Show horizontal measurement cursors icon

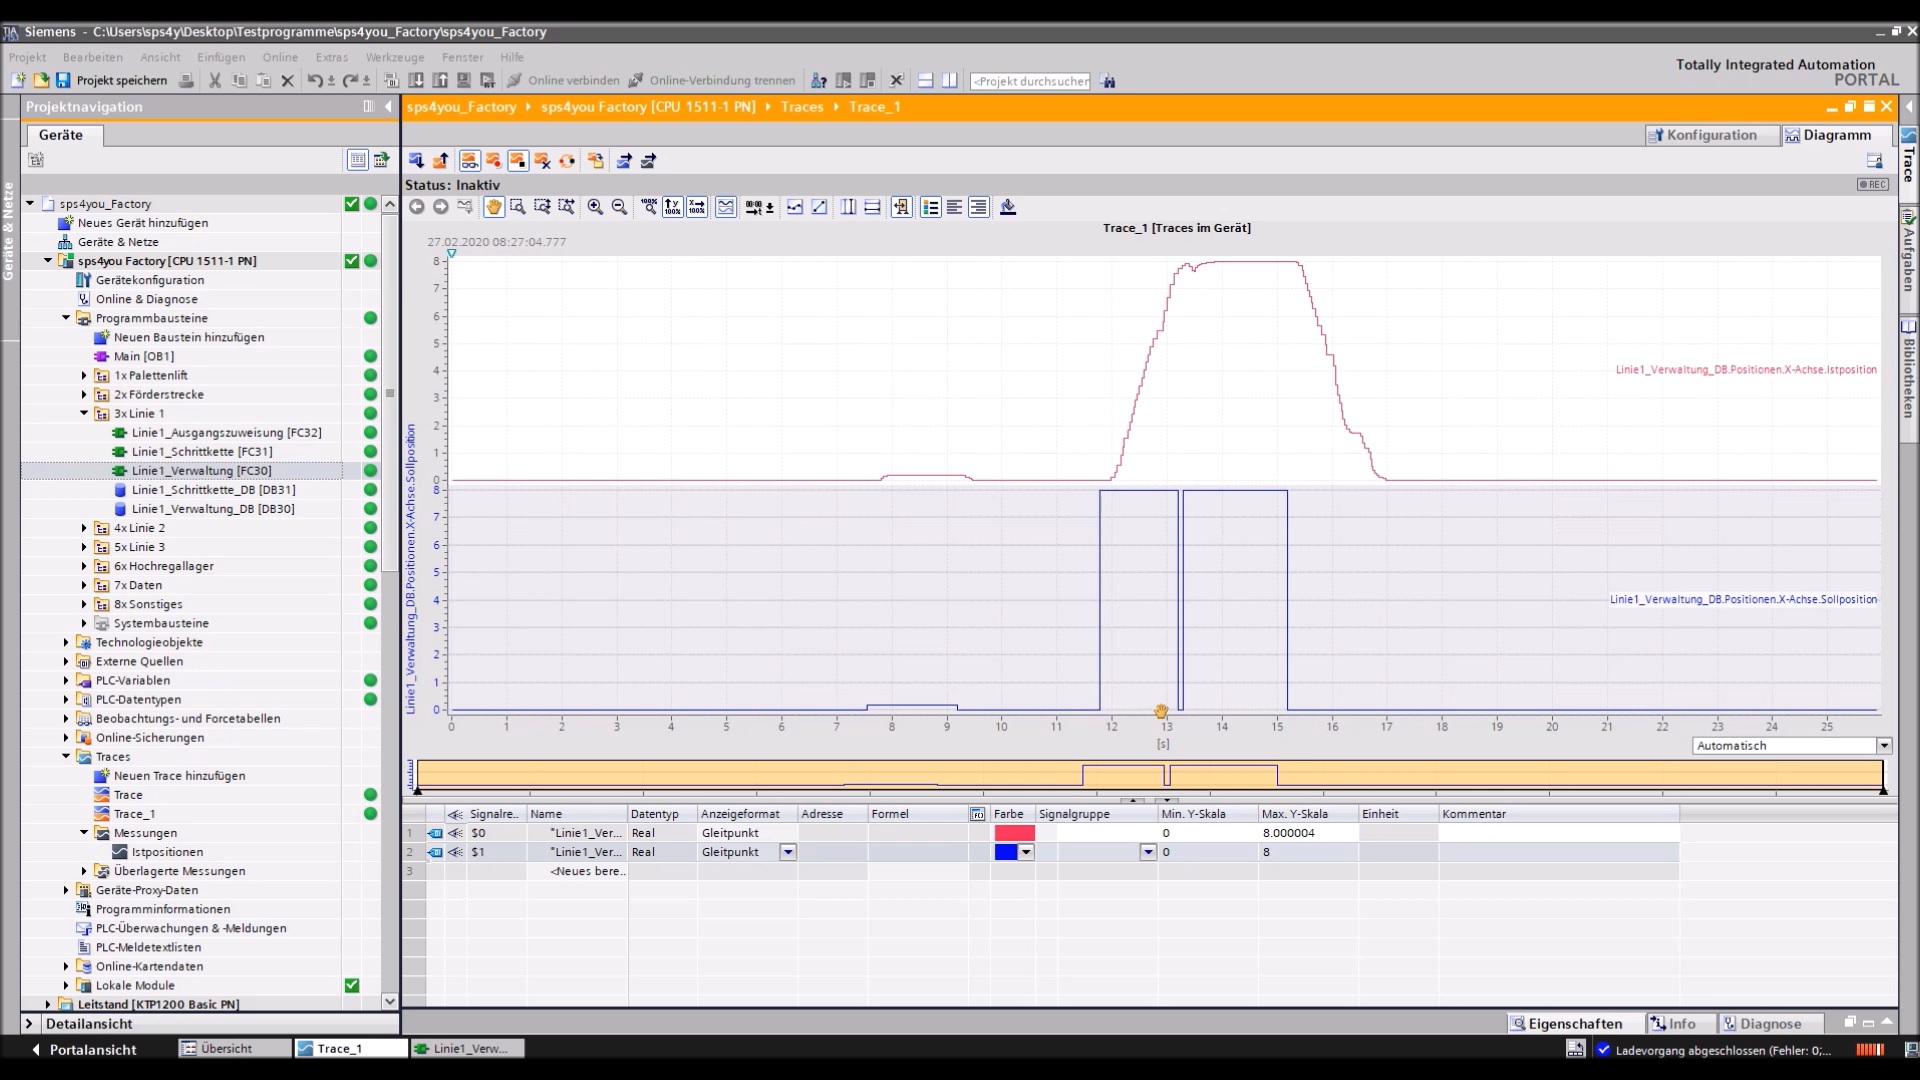[872, 207]
